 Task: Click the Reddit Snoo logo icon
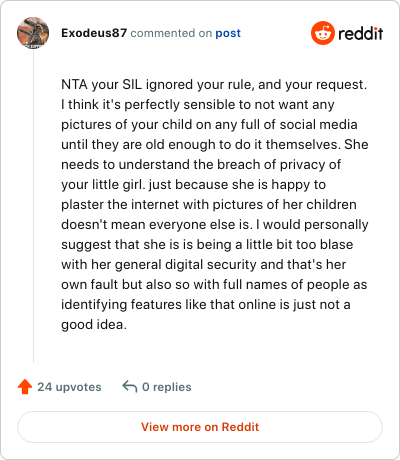coord(323,33)
